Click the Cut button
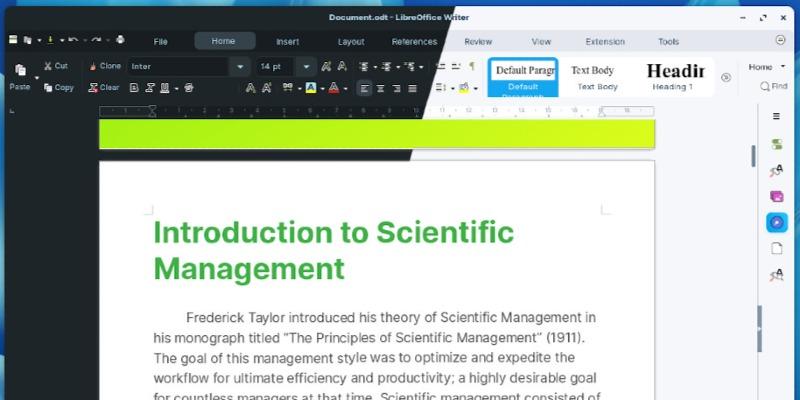Image resolution: width=800 pixels, height=400 pixels. click(x=56, y=66)
